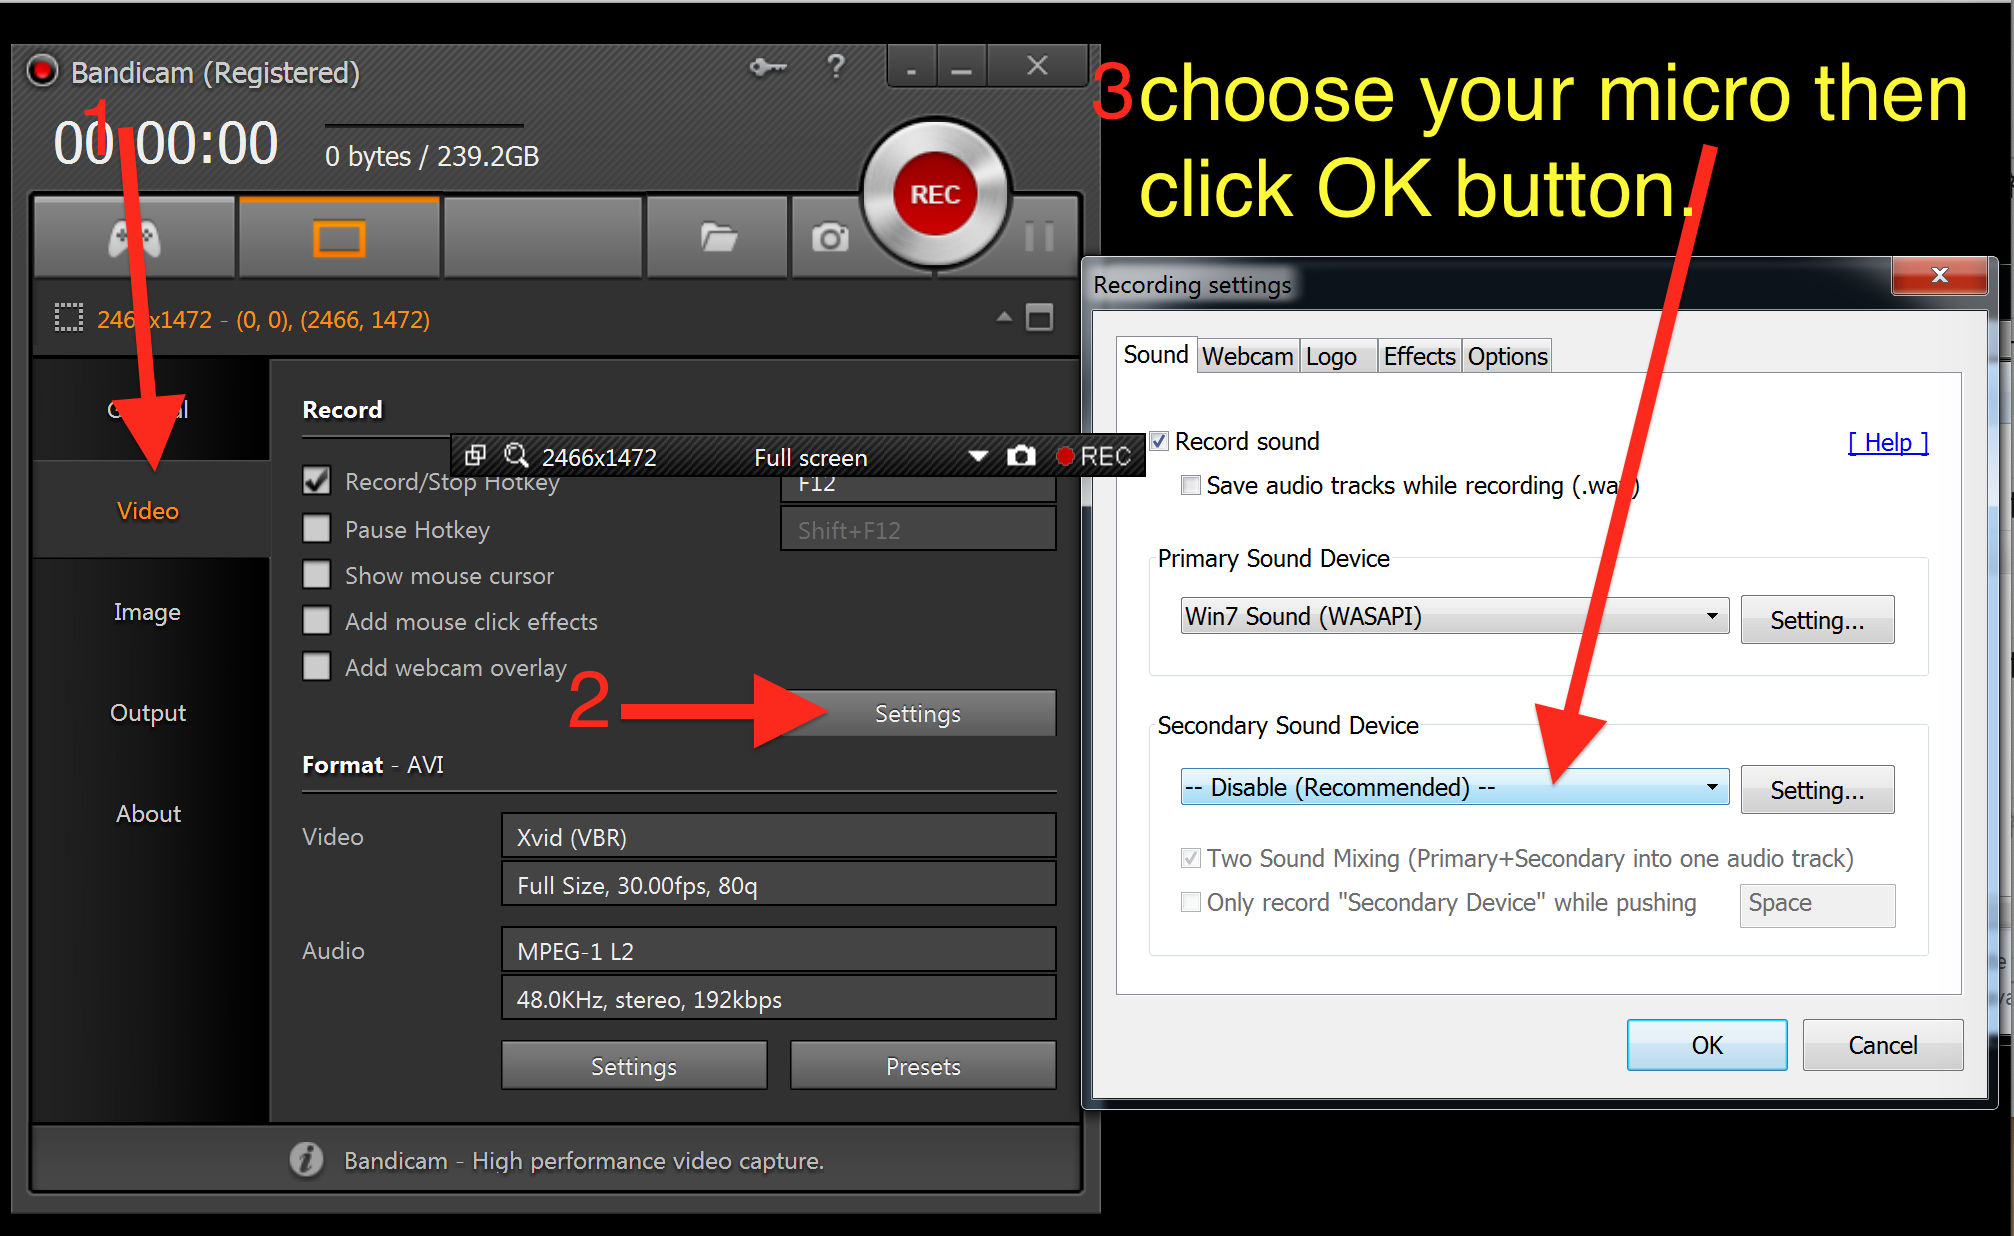Open Full screen dropdown arrow
The image size is (2014, 1236).
point(978,456)
